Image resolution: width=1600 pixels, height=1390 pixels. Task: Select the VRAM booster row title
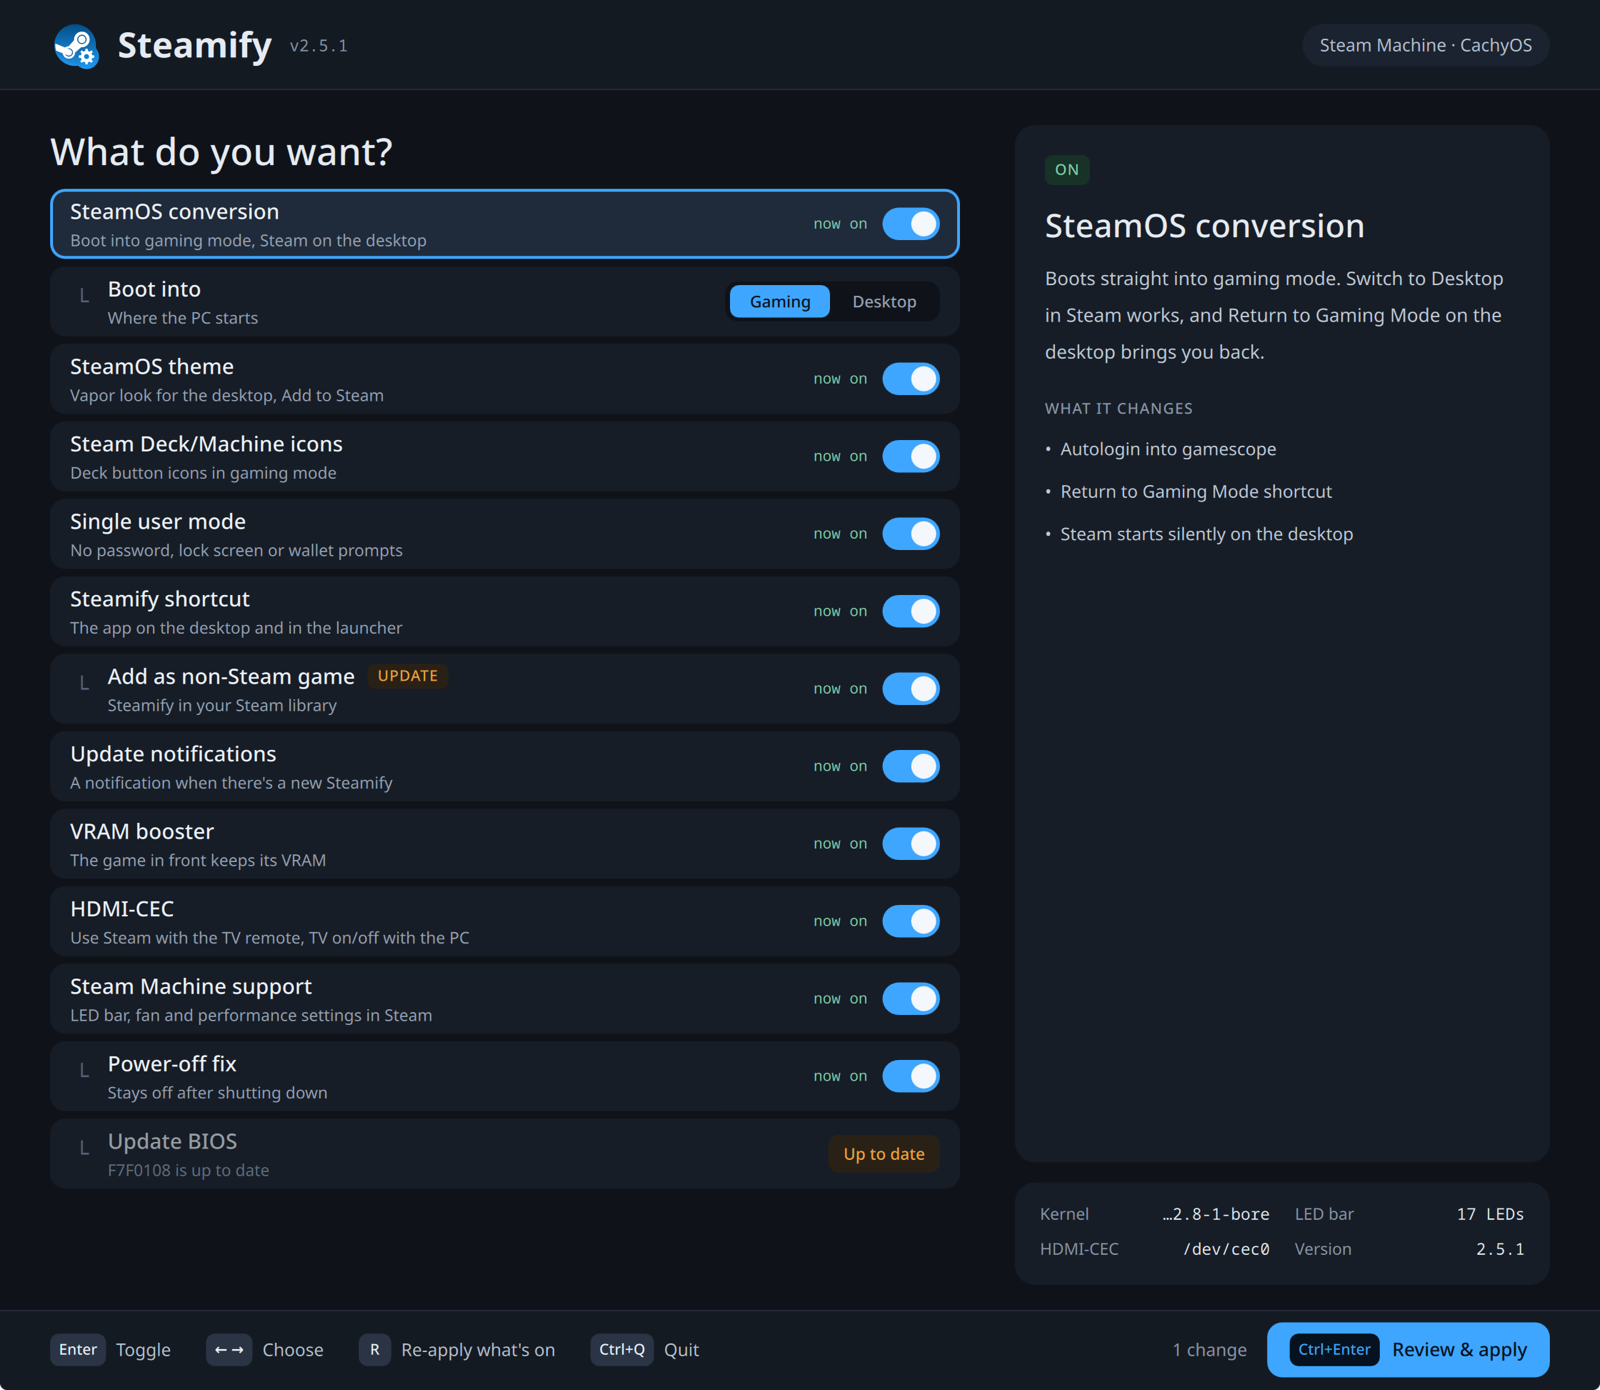coord(142,832)
